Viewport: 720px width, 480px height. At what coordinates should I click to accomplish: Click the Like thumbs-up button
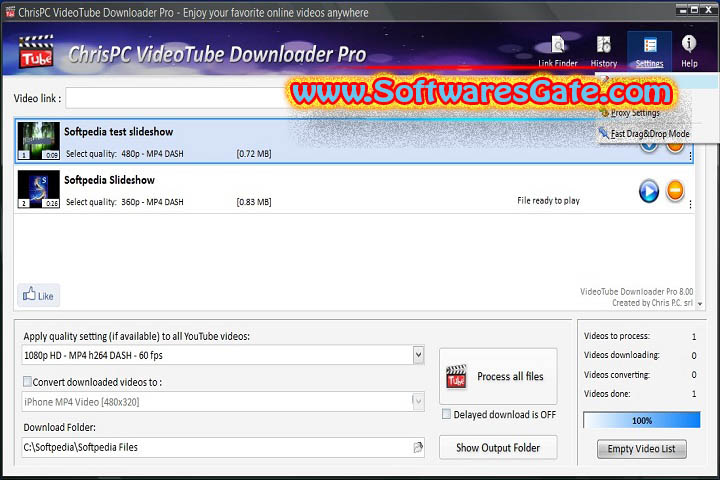[x=38, y=295]
